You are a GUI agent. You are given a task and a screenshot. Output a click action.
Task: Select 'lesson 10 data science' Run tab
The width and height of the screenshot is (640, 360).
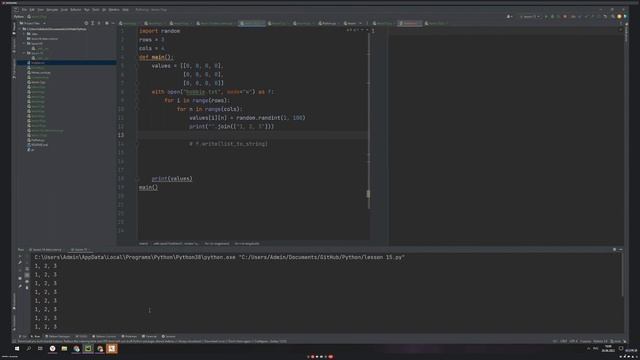[x=46, y=249]
